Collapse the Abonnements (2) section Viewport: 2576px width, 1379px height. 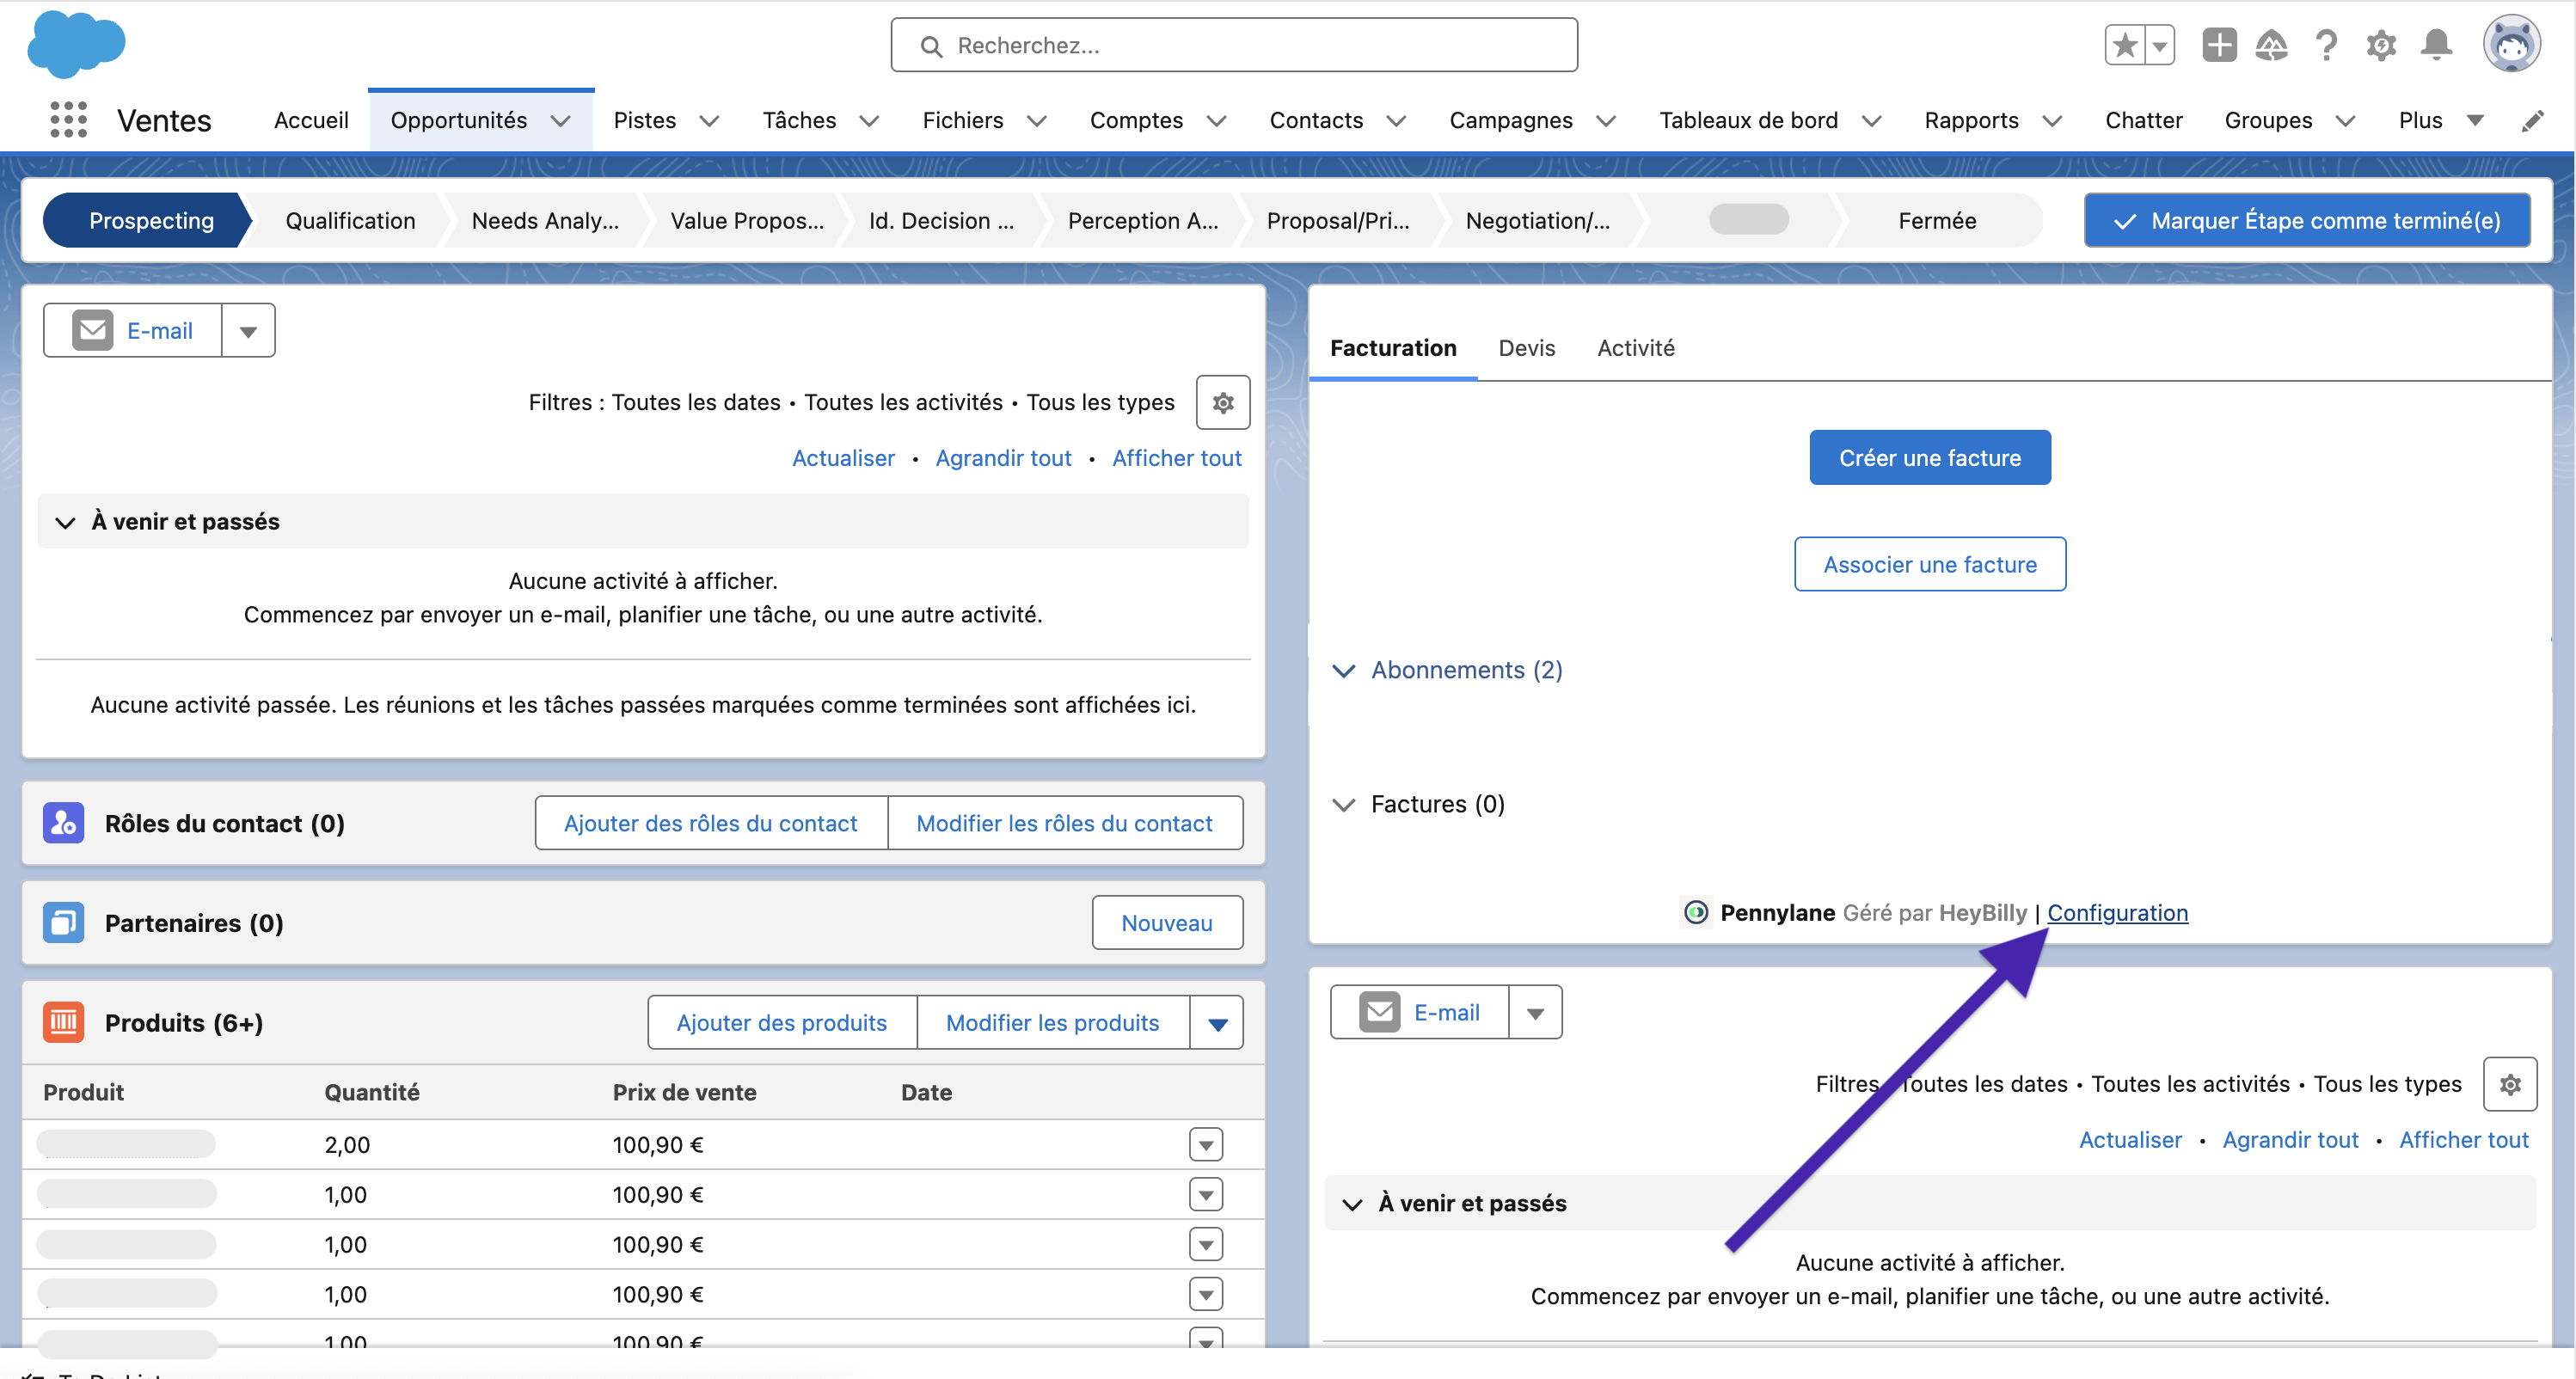[x=1344, y=670]
